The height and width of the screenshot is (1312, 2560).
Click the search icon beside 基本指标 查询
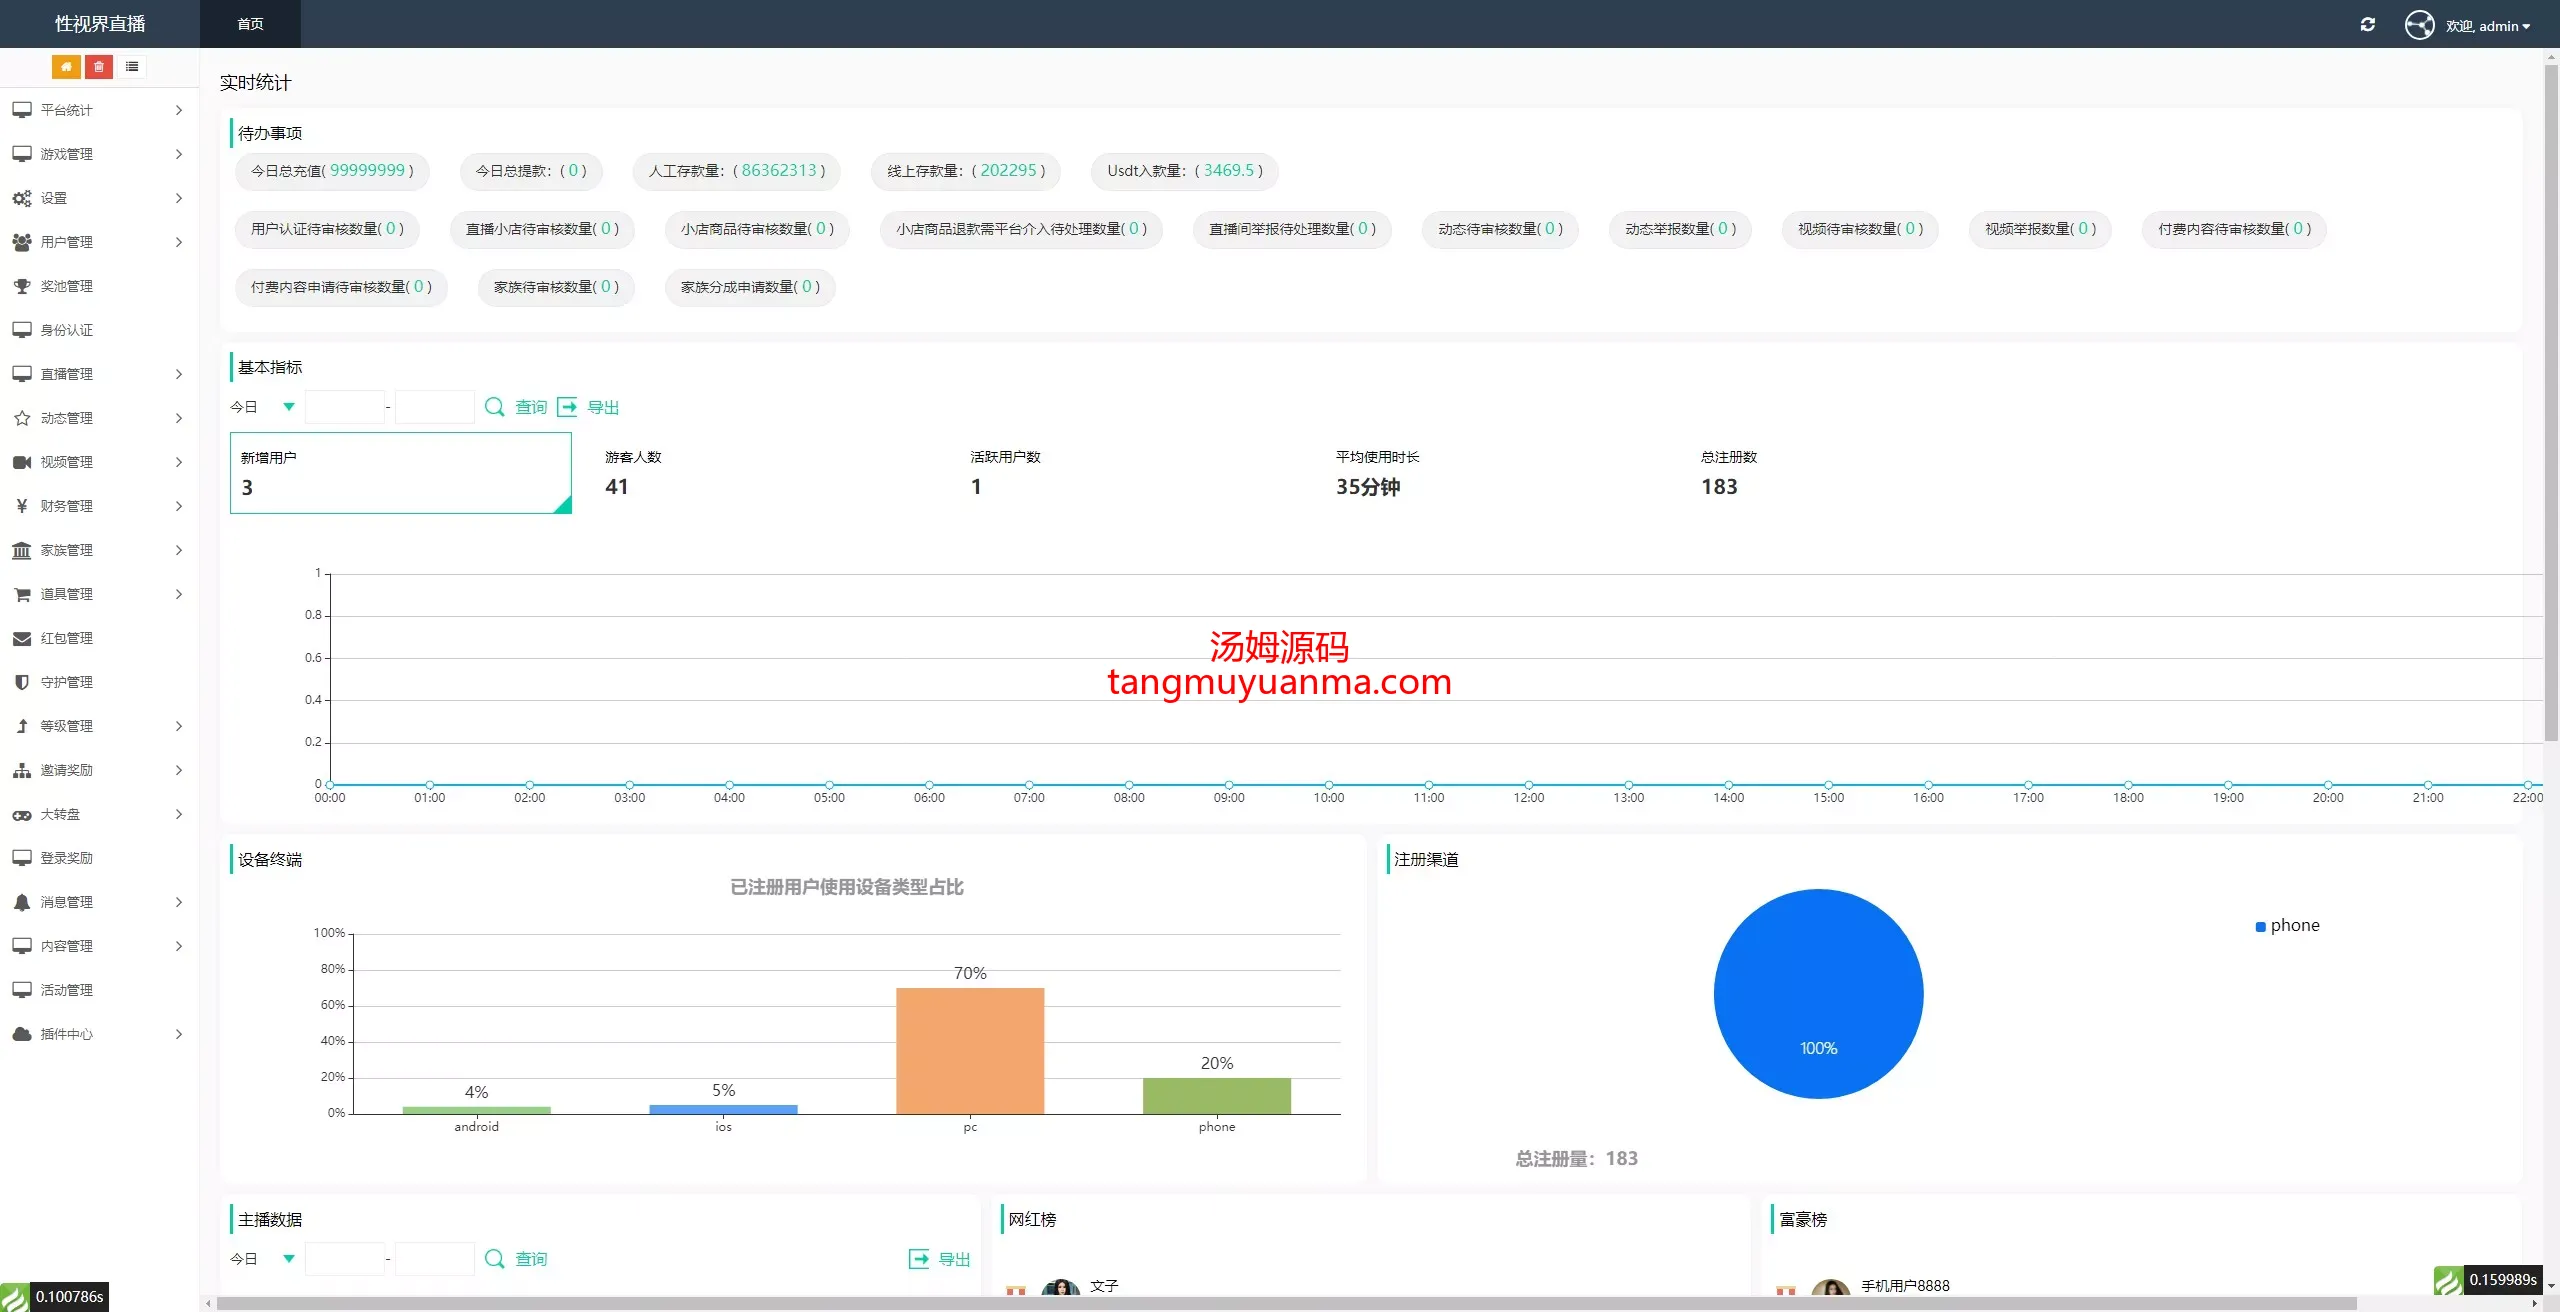[x=494, y=407]
